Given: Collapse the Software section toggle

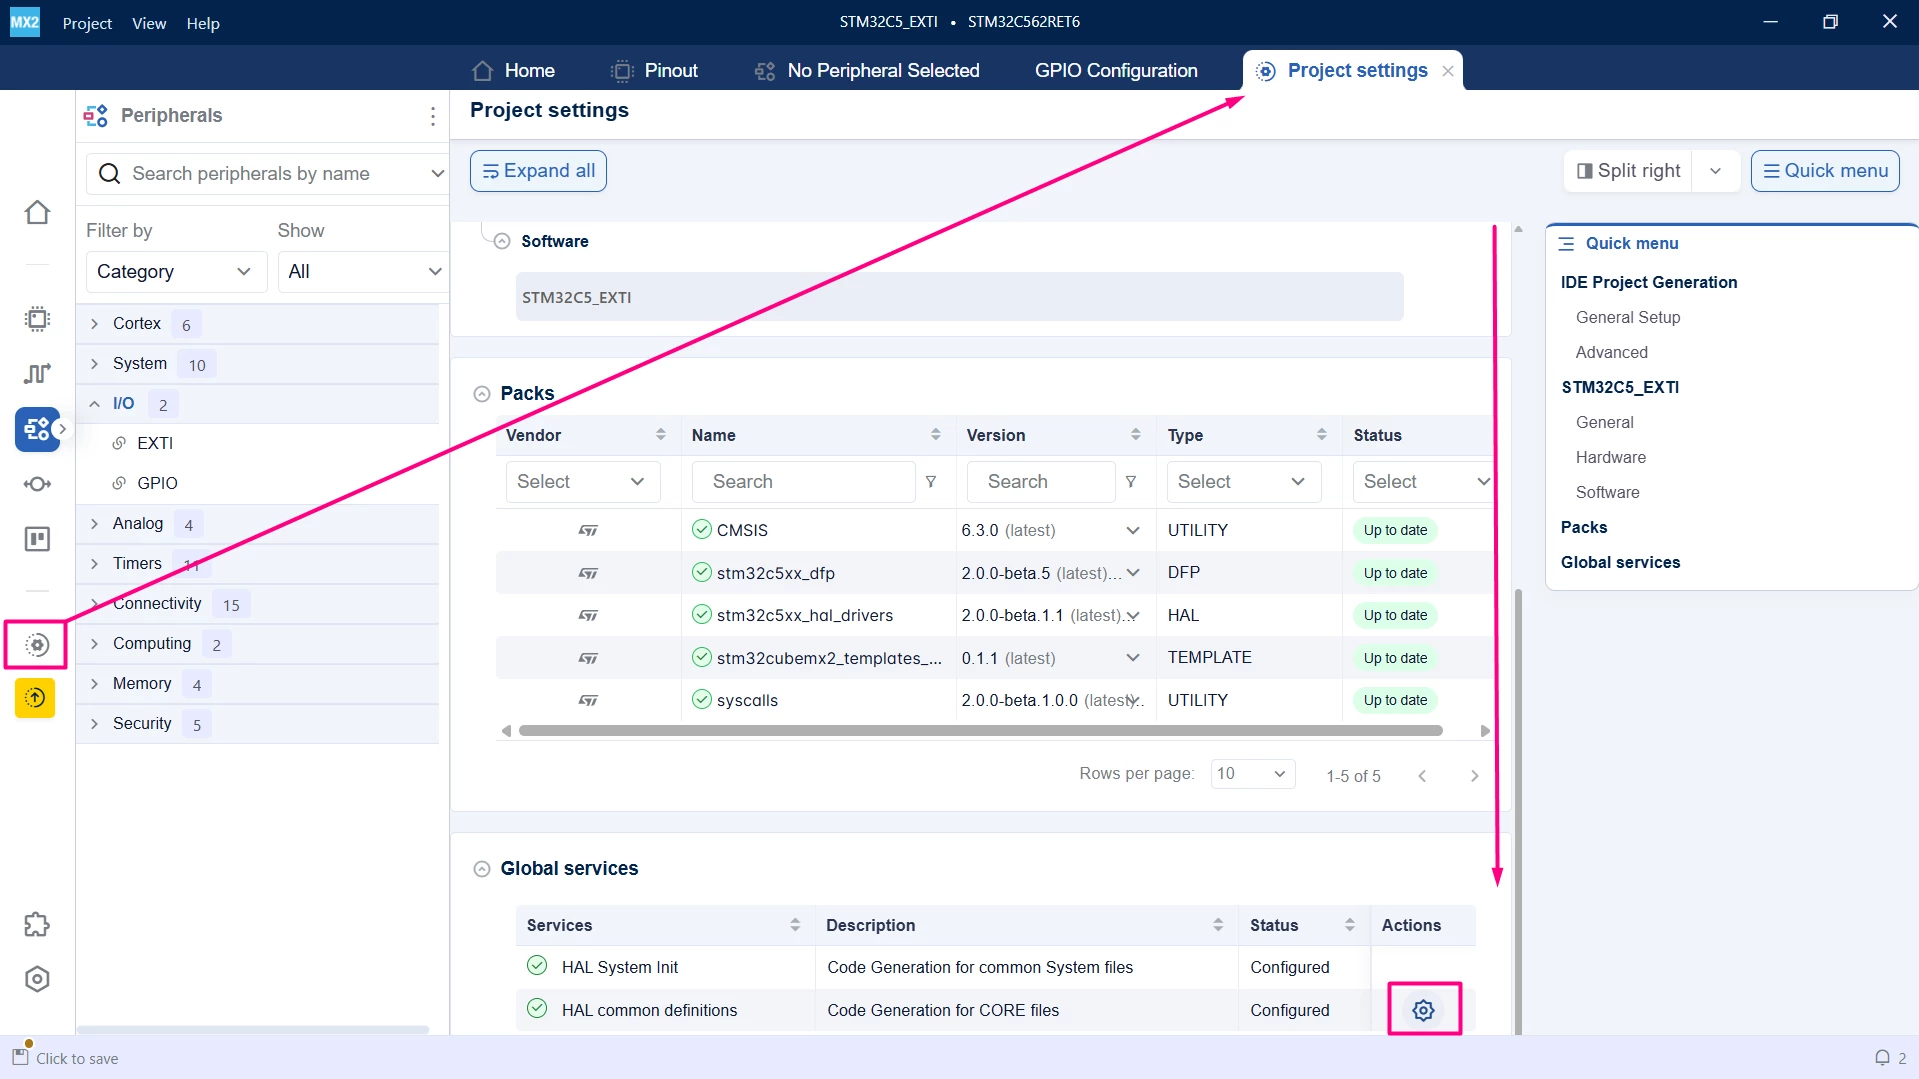Looking at the screenshot, I should 502,241.
